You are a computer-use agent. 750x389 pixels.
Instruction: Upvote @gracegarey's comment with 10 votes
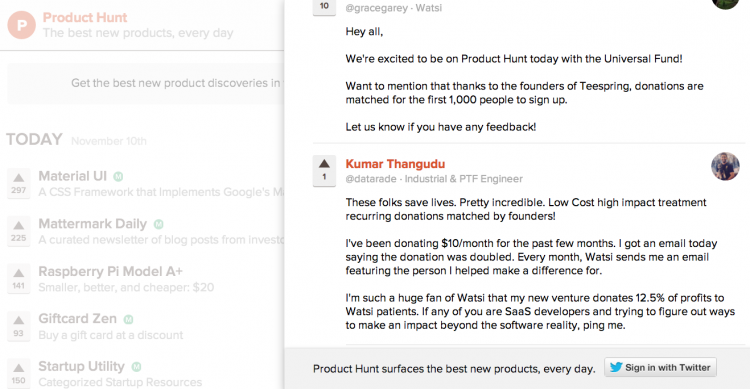tap(324, 7)
